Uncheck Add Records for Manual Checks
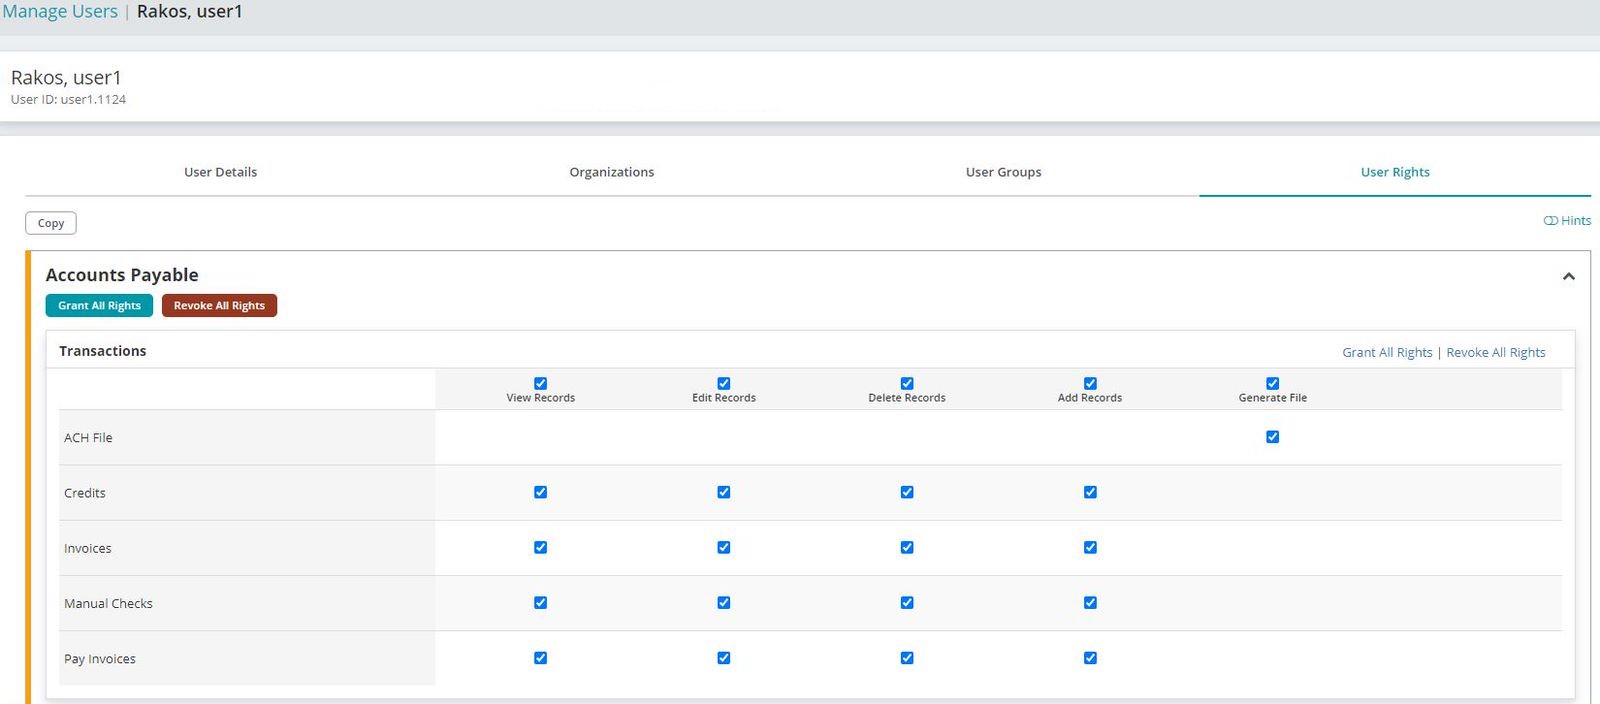 (x=1090, y=603)
